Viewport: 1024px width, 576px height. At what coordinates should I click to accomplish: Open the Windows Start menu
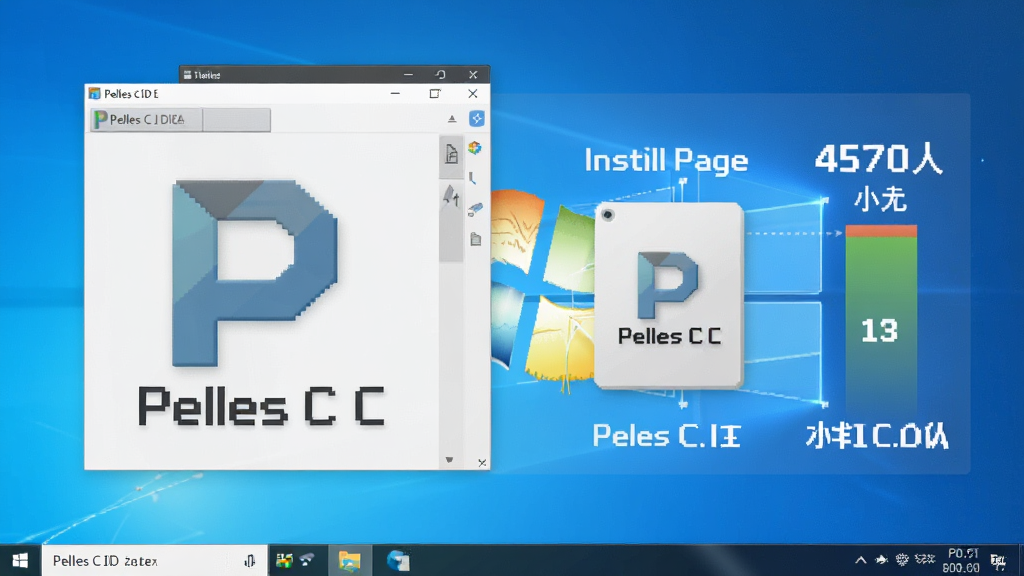pyautogui.click(x=20, y=560)
